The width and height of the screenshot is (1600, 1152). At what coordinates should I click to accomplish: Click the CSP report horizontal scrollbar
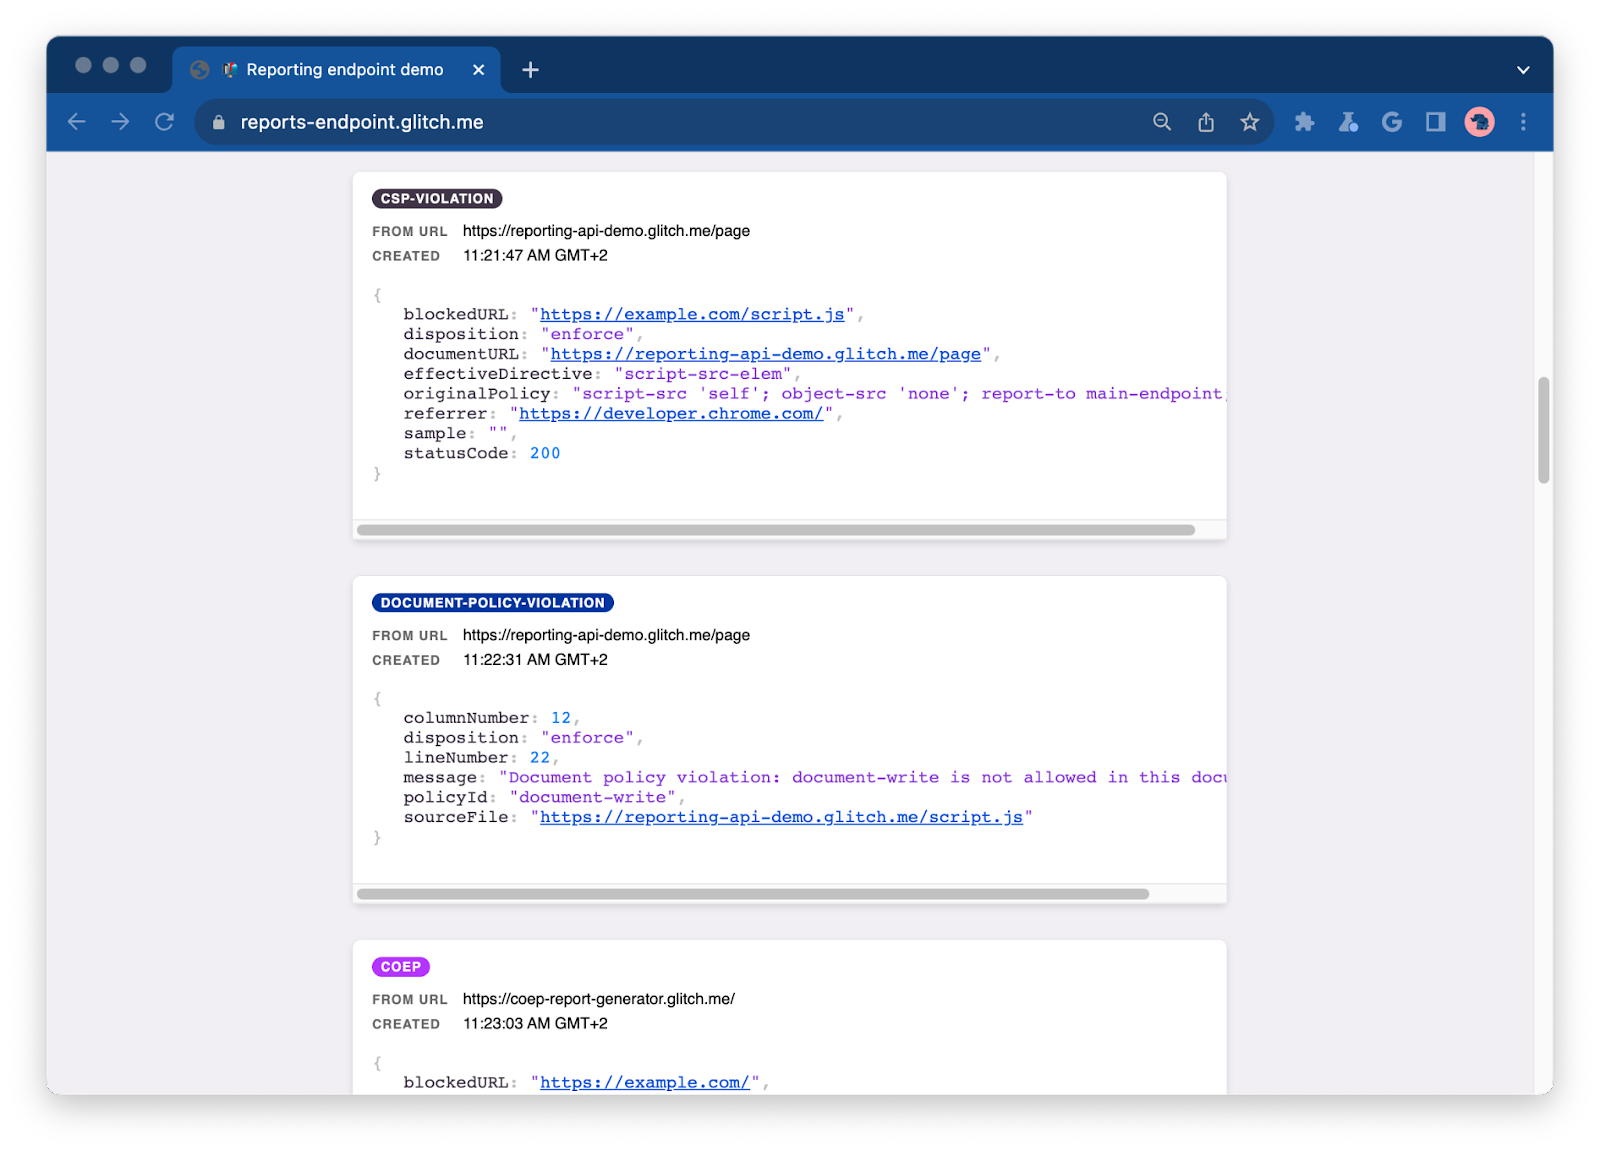coord(776,530)
